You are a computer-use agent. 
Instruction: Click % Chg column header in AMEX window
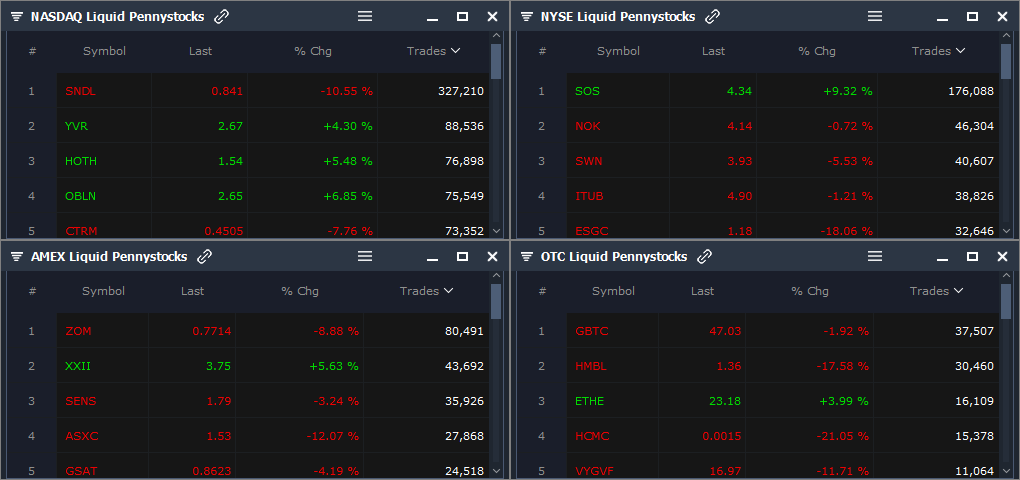[x=300, y=291]
